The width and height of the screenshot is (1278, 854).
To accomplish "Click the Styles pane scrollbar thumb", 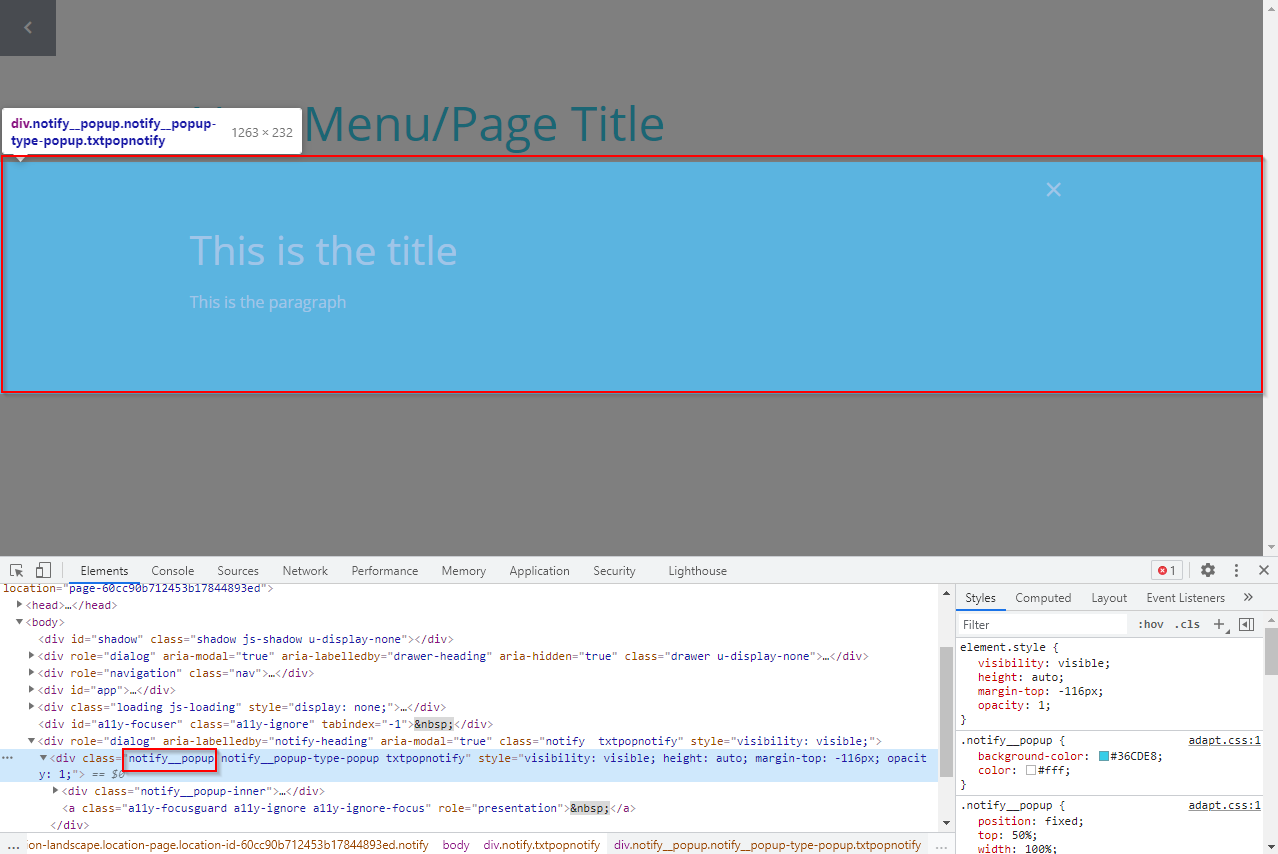I will [1271, 650].
